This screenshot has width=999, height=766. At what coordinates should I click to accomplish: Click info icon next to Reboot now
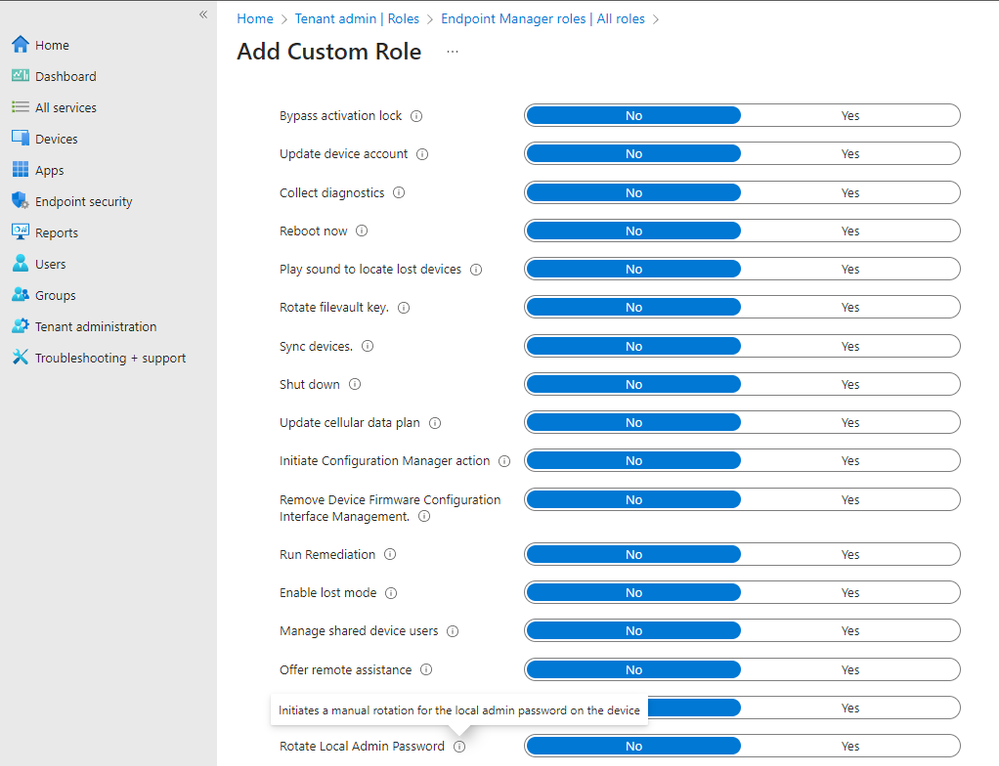click(x=362, y=231)
